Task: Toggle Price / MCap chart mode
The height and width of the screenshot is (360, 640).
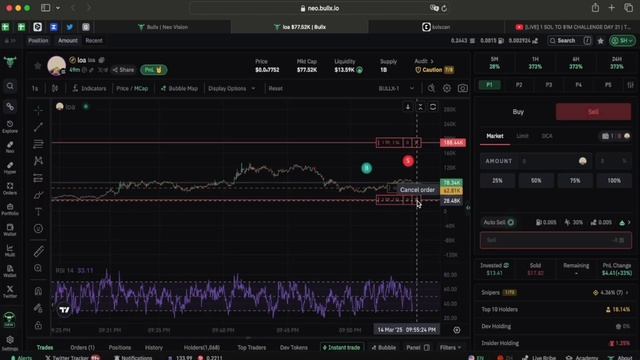Action: 132,88
